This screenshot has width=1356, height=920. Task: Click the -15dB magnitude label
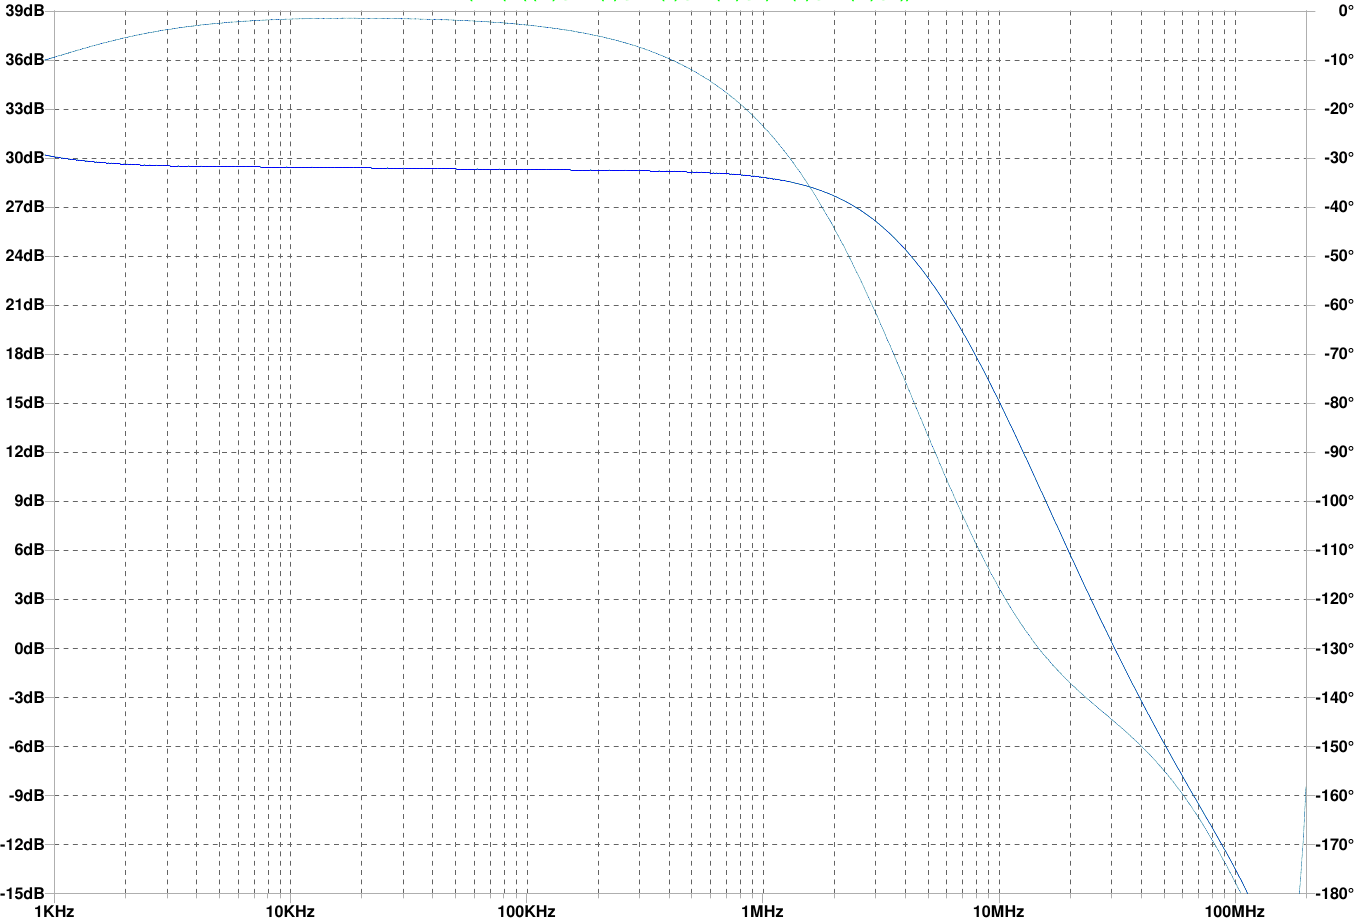[22, 892]
